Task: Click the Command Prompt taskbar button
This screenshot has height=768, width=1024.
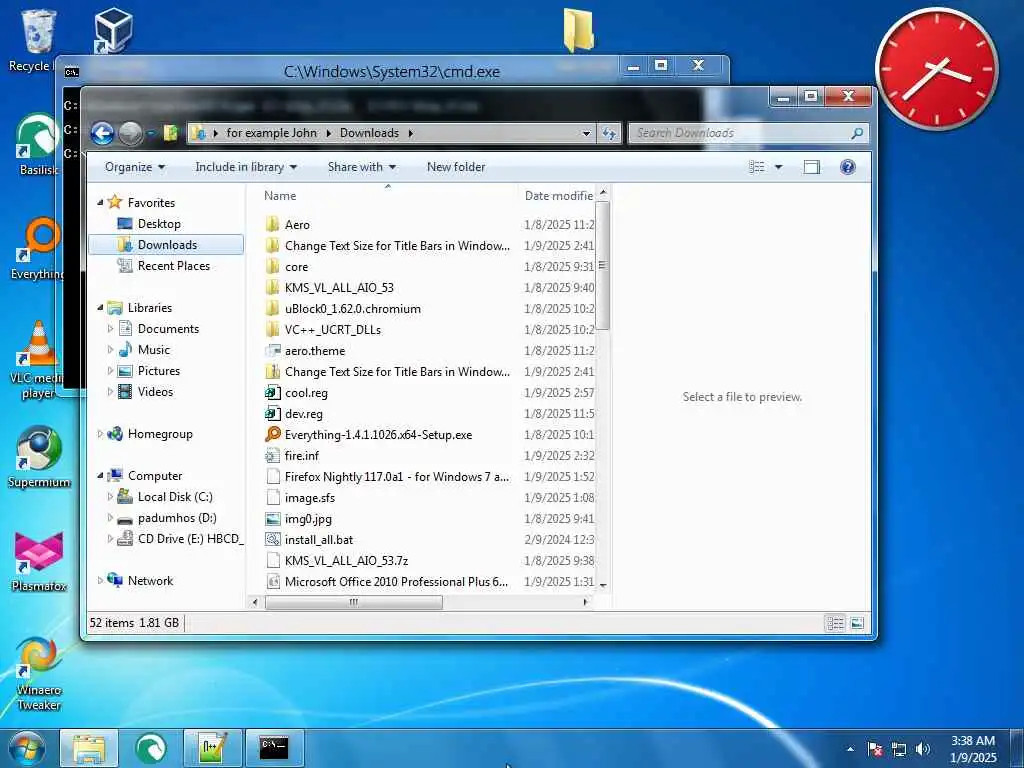Action: click(274, 748)
